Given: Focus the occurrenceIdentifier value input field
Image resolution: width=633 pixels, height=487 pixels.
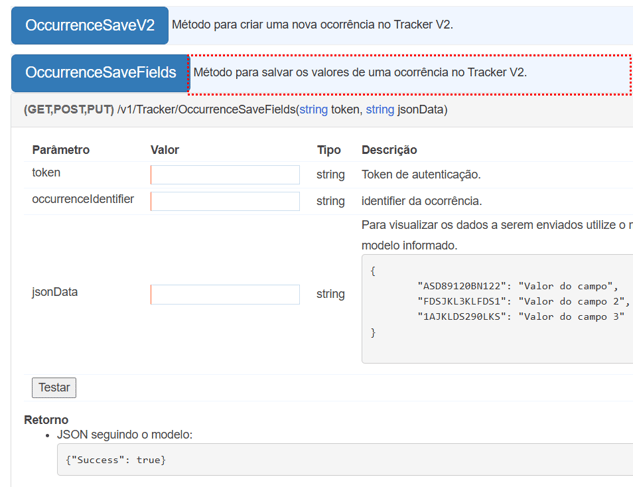Looking at the screenshot, I should pyautogui.click(x=225, y=201).
